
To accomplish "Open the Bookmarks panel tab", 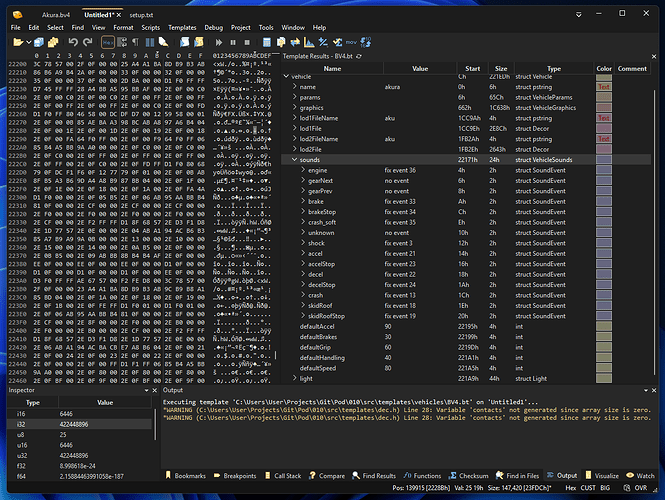I will click(189, 476).
